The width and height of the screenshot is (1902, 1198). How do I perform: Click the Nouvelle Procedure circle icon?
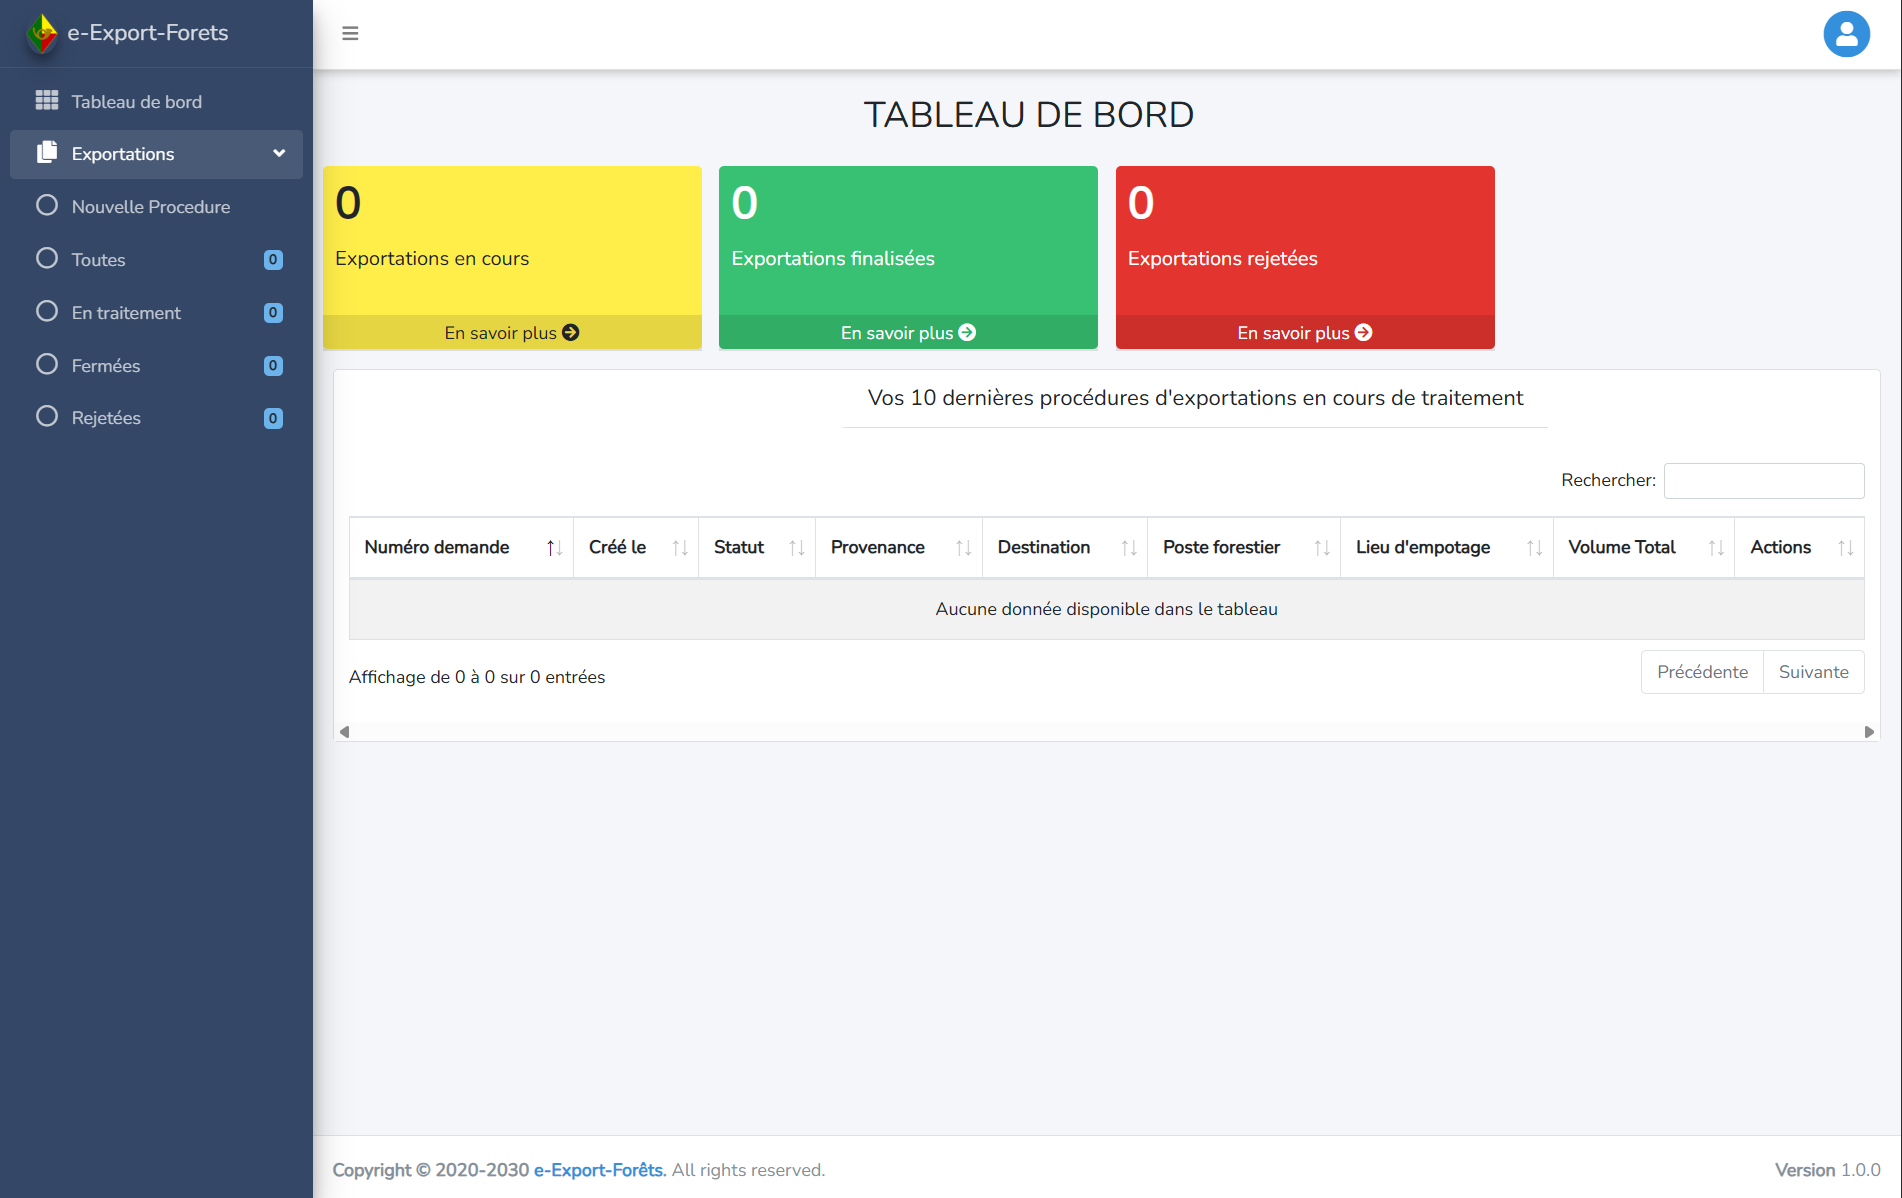click(46, 205)
